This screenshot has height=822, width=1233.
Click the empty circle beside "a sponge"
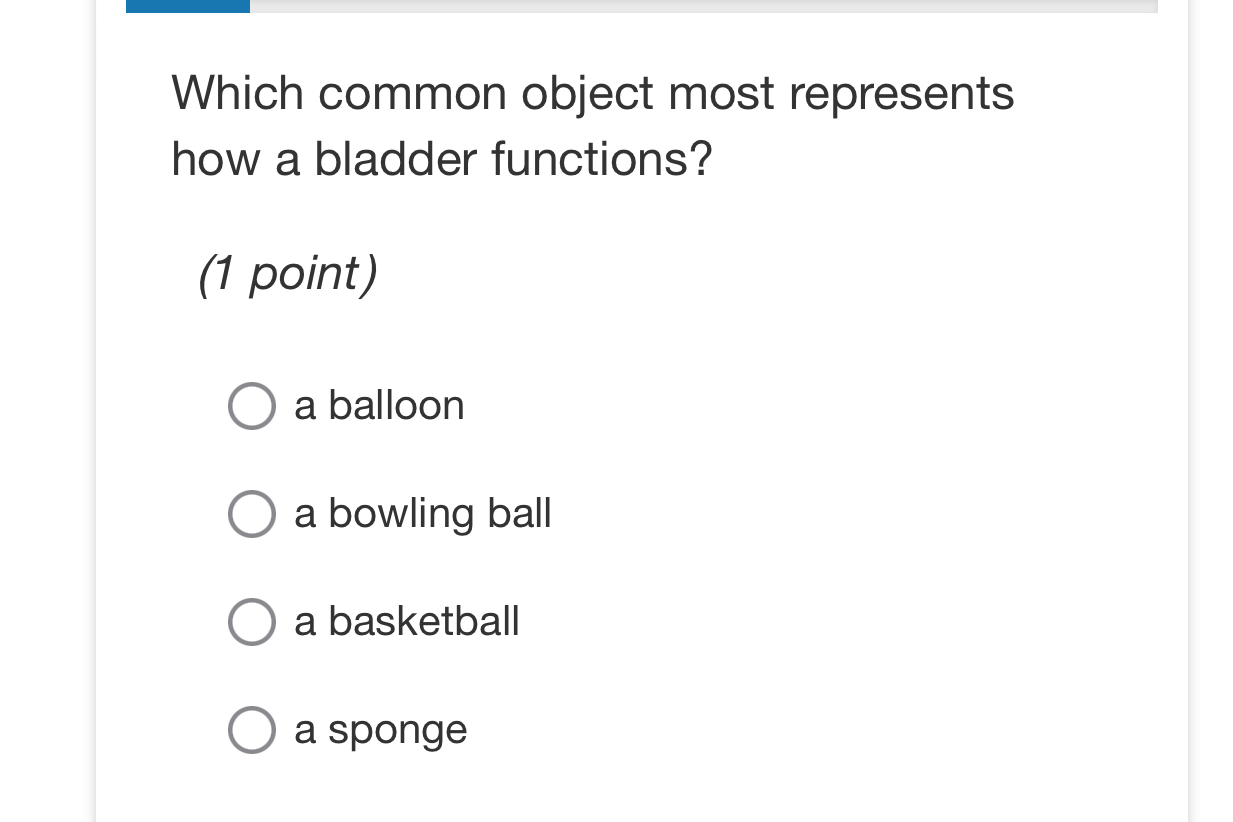point(251,730)
